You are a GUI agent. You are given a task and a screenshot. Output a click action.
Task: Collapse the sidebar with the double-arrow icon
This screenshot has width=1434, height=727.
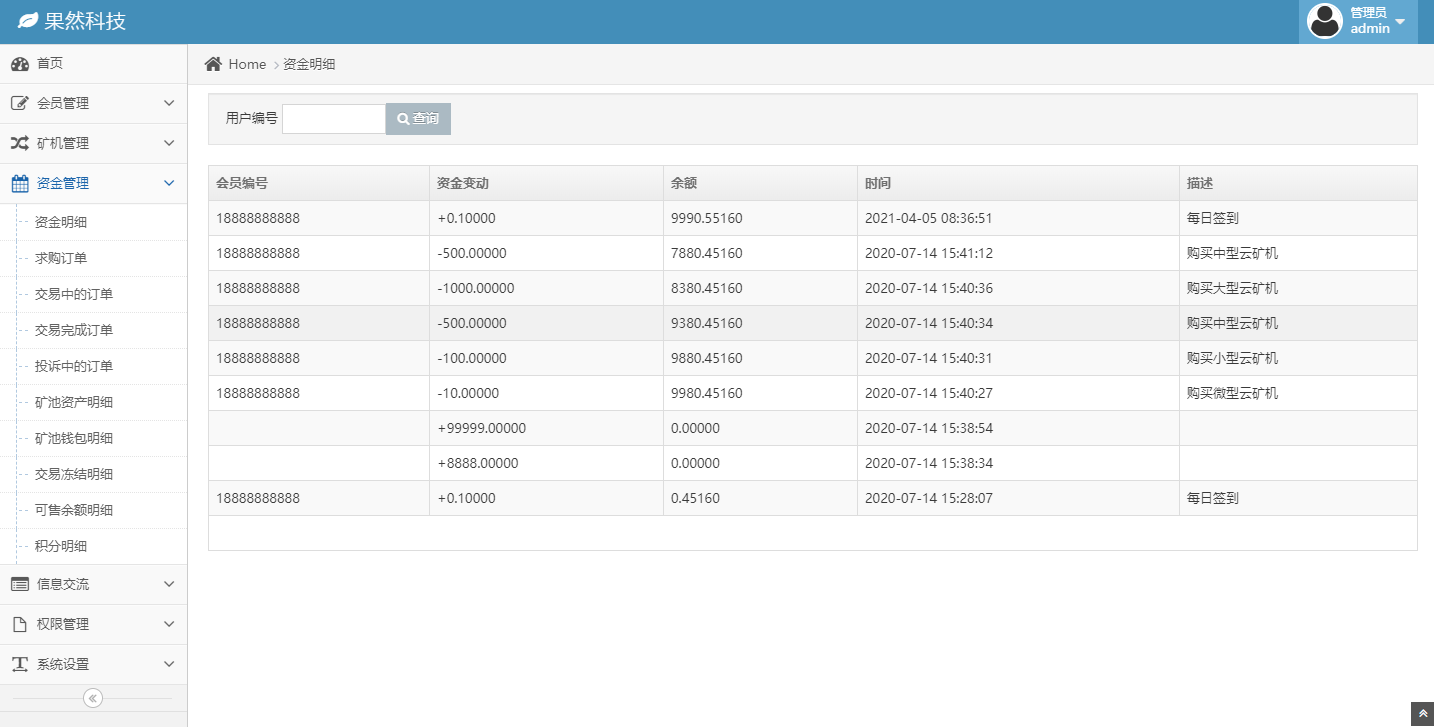tap(93, 698)
